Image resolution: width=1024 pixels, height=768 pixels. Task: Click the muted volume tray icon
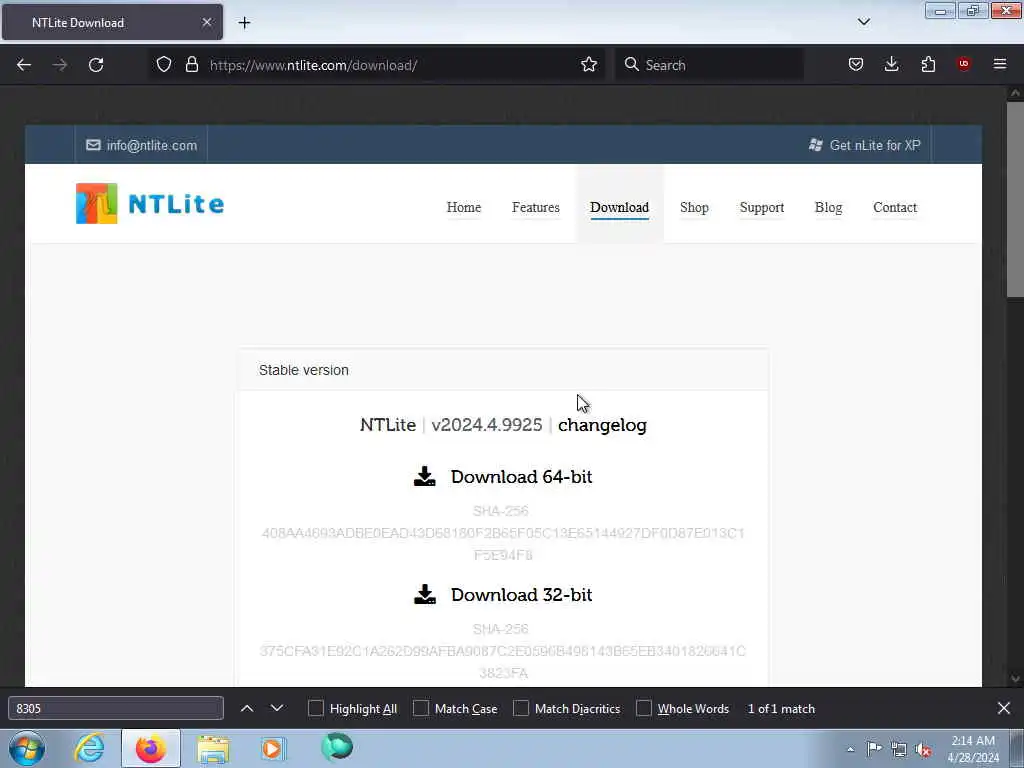pyautogui.click(x=923, y=749)
